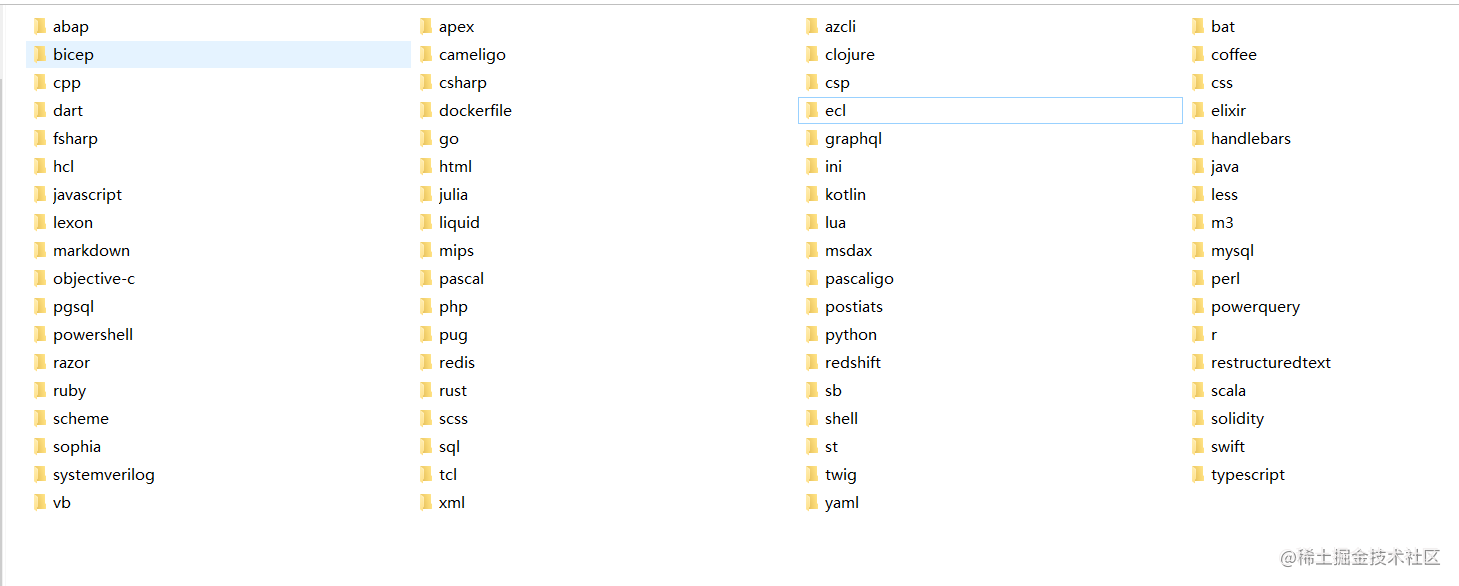Screen dimensions: 1459x586
Task: Click the objective-c folder name
Action: (94, 279)
